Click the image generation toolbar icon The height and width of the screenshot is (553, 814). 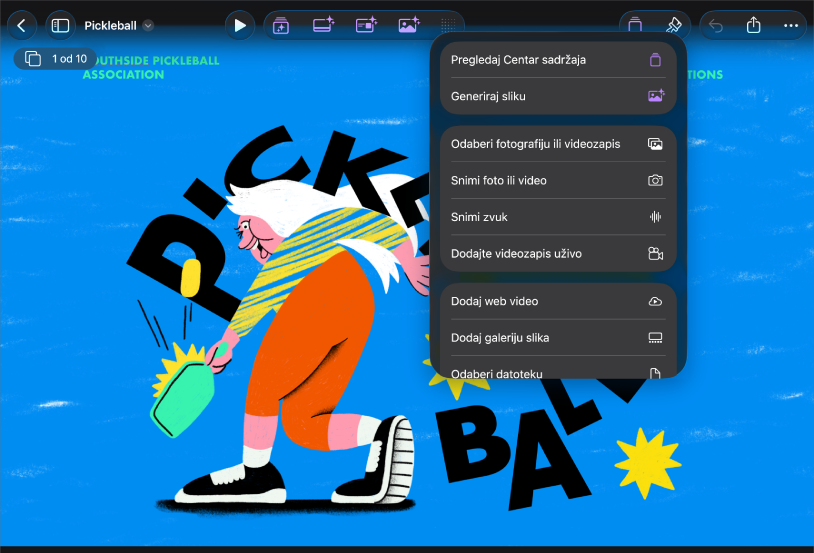409,25
